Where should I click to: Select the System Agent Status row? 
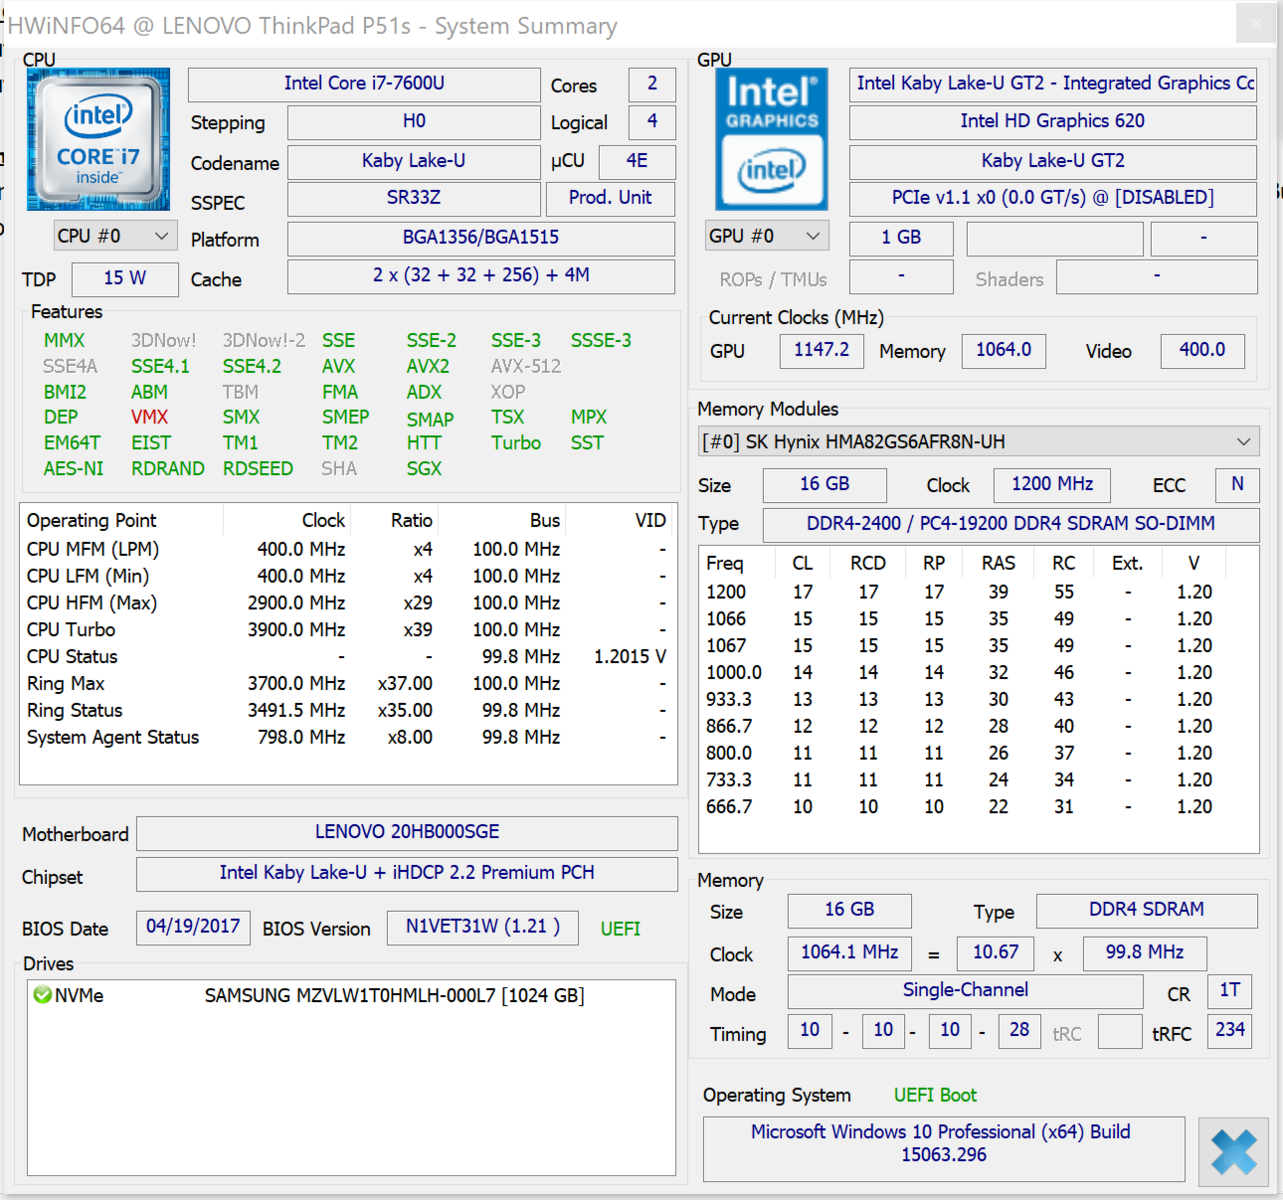point(347,737)
